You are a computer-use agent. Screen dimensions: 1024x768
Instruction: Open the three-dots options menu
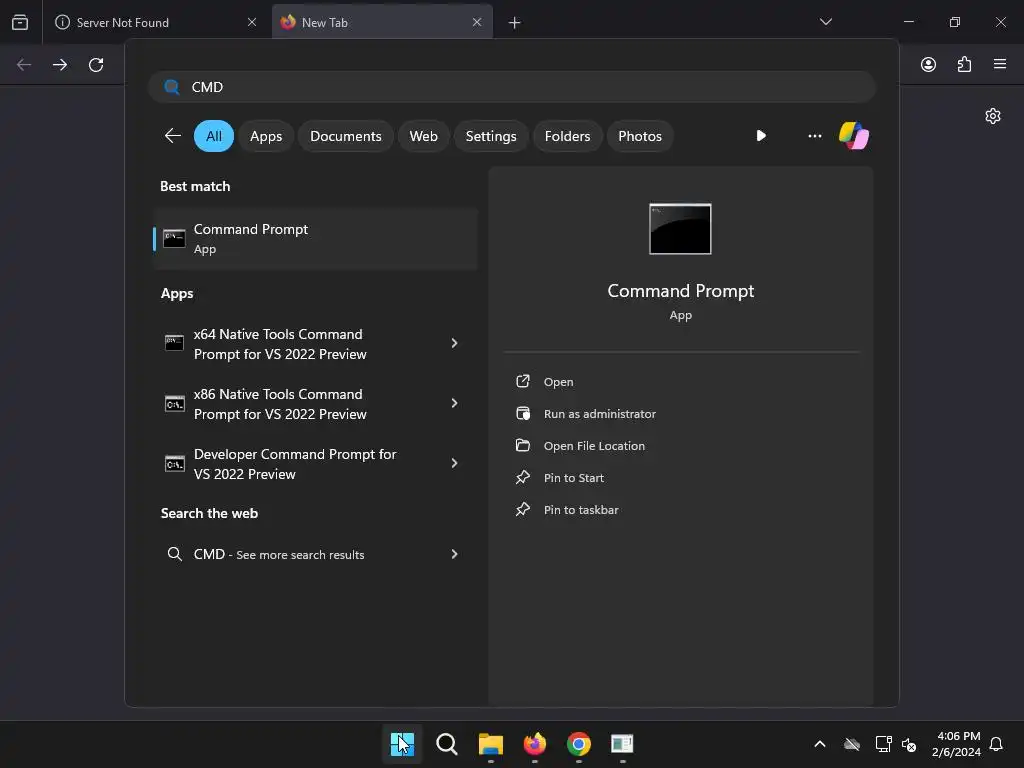[x=814, y=136]
